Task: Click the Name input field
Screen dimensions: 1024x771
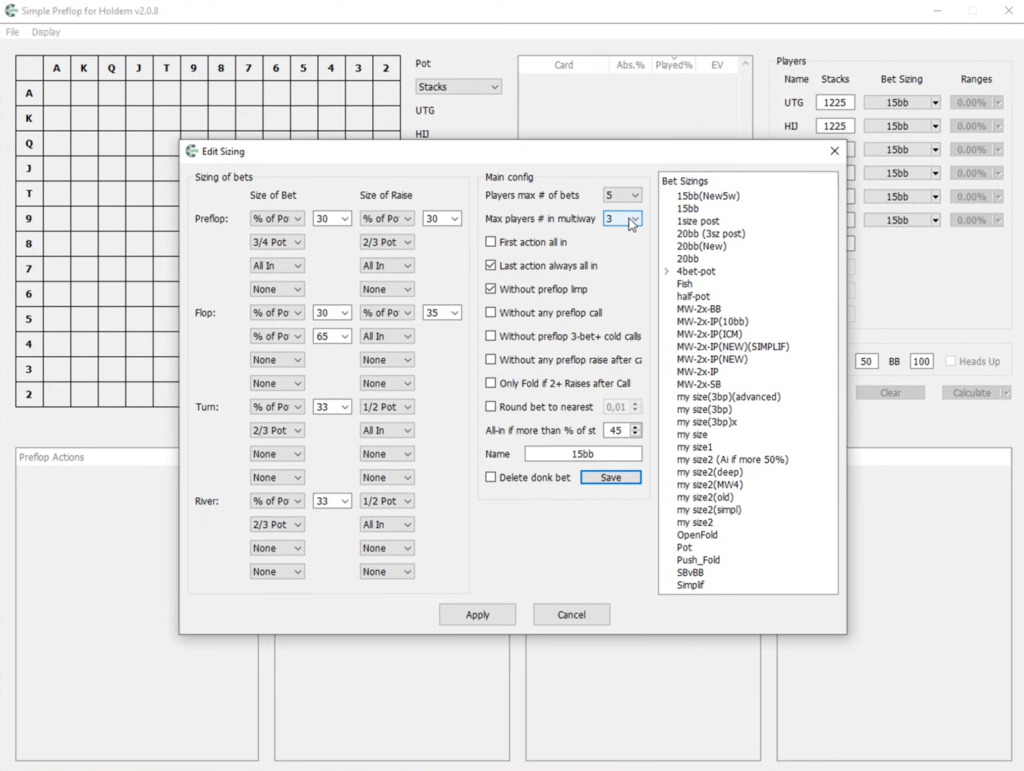Action: [583, 454]
